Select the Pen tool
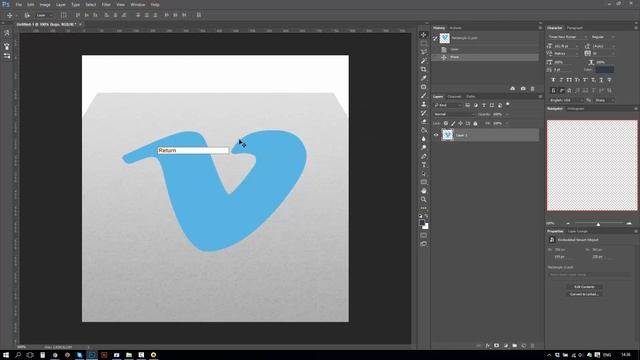 coord(424,156)
